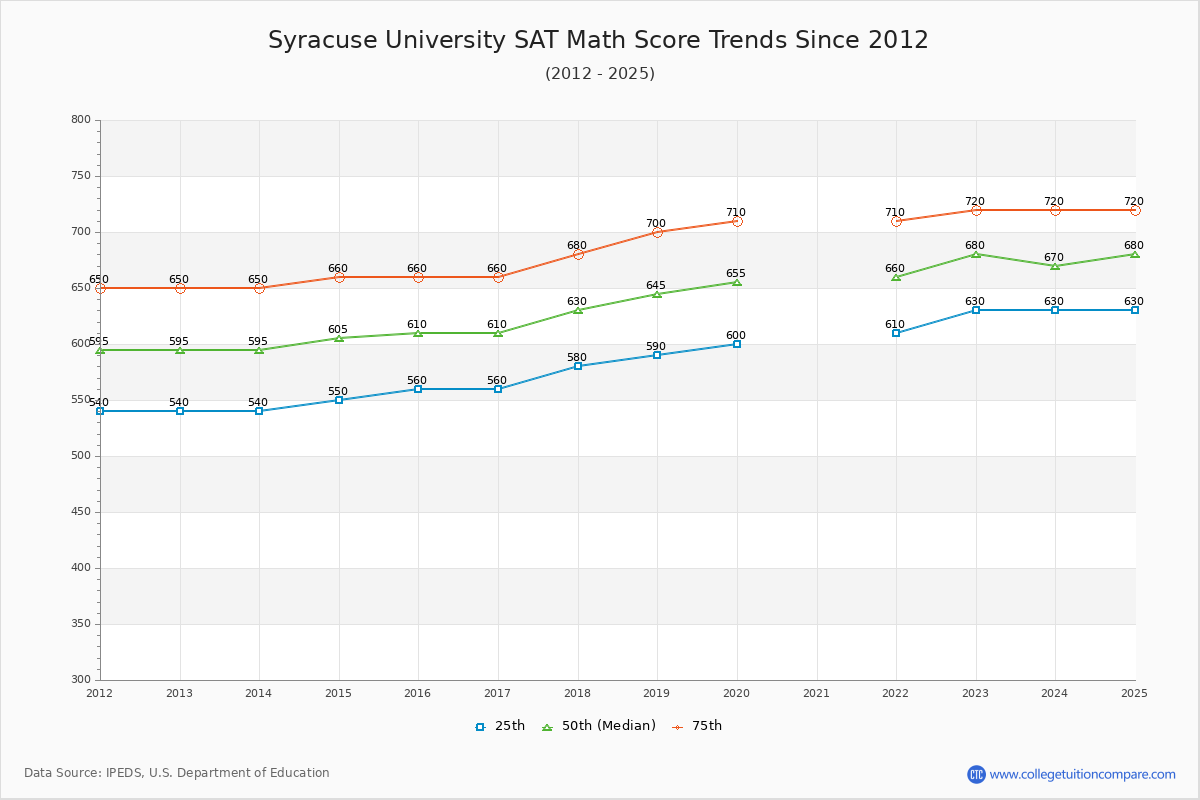Click the subtitle (2012 - 2025)
1200x800 pixels.
click(600, 73)
